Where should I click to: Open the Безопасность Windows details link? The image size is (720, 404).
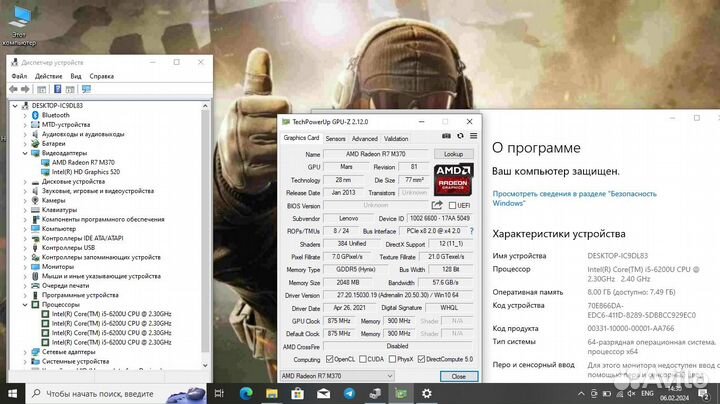(574, 198)
